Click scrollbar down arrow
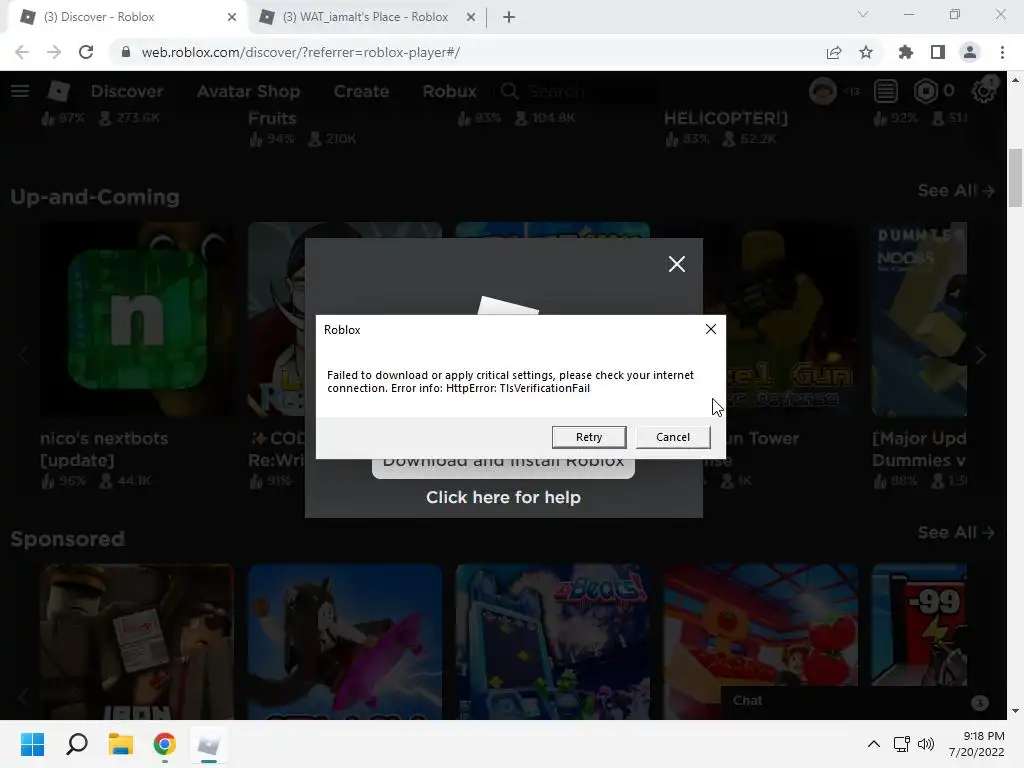The width and height of the screenshot is (1024, 768). (x=1015, y=711)
